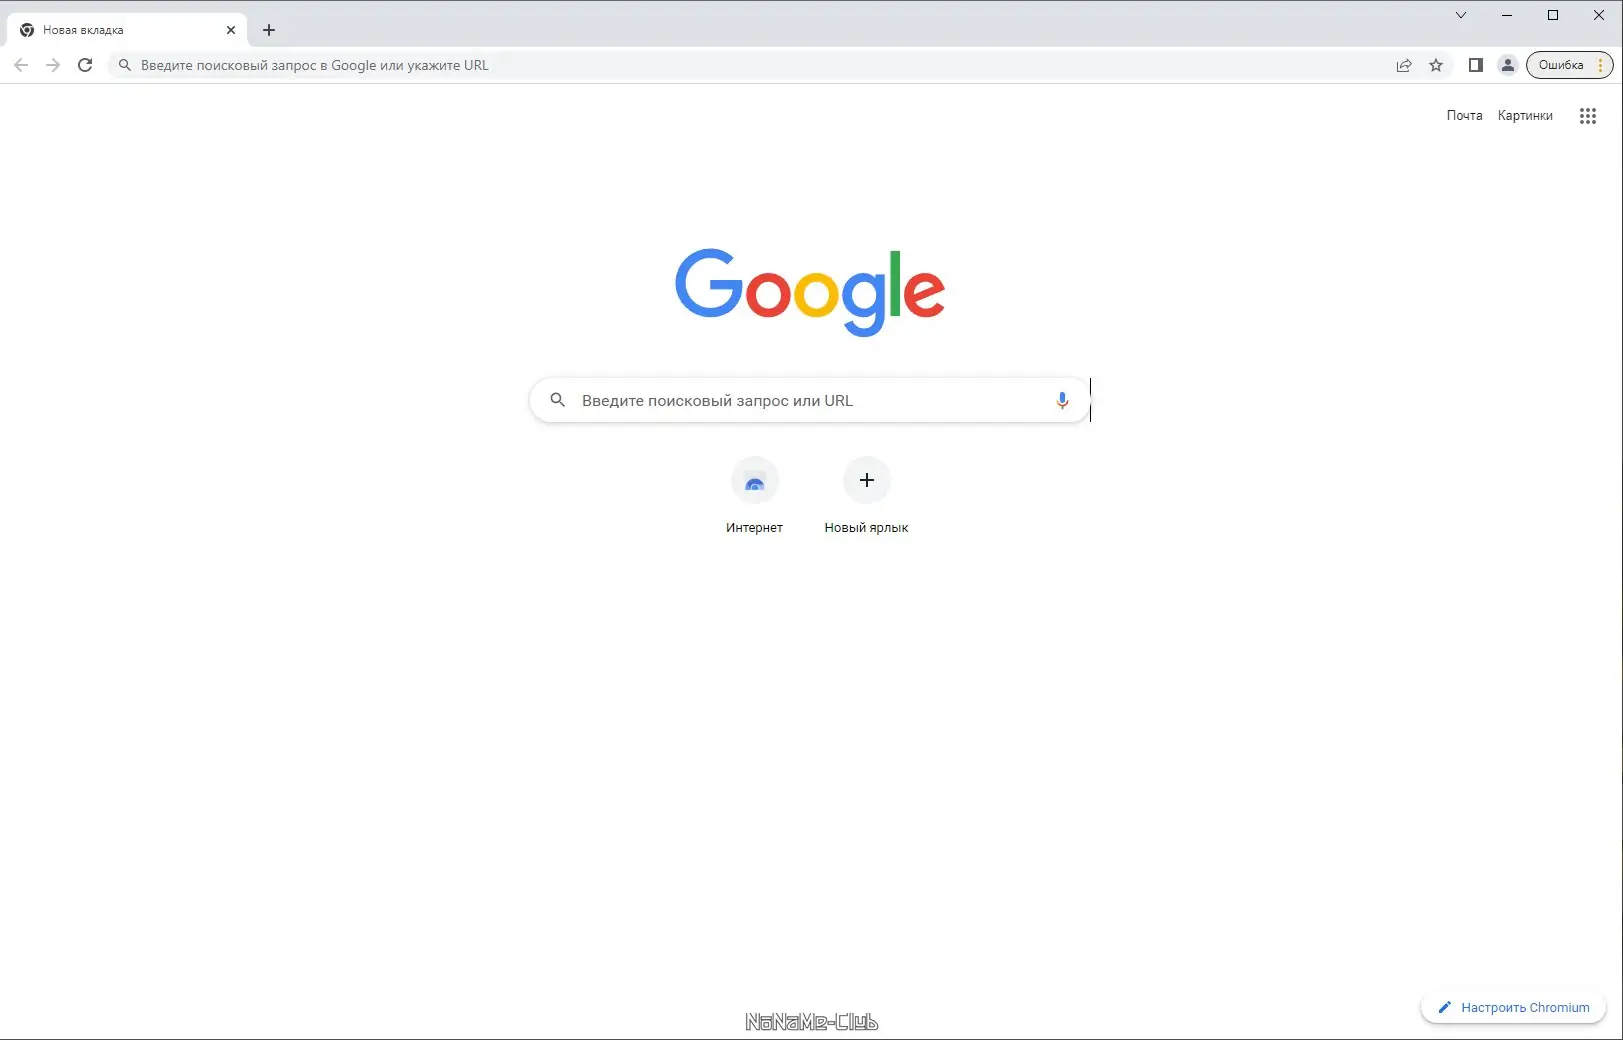Reload the current page
Image resolution: width=1623 pixels, height=1040 pixels.
click(85, 65)
